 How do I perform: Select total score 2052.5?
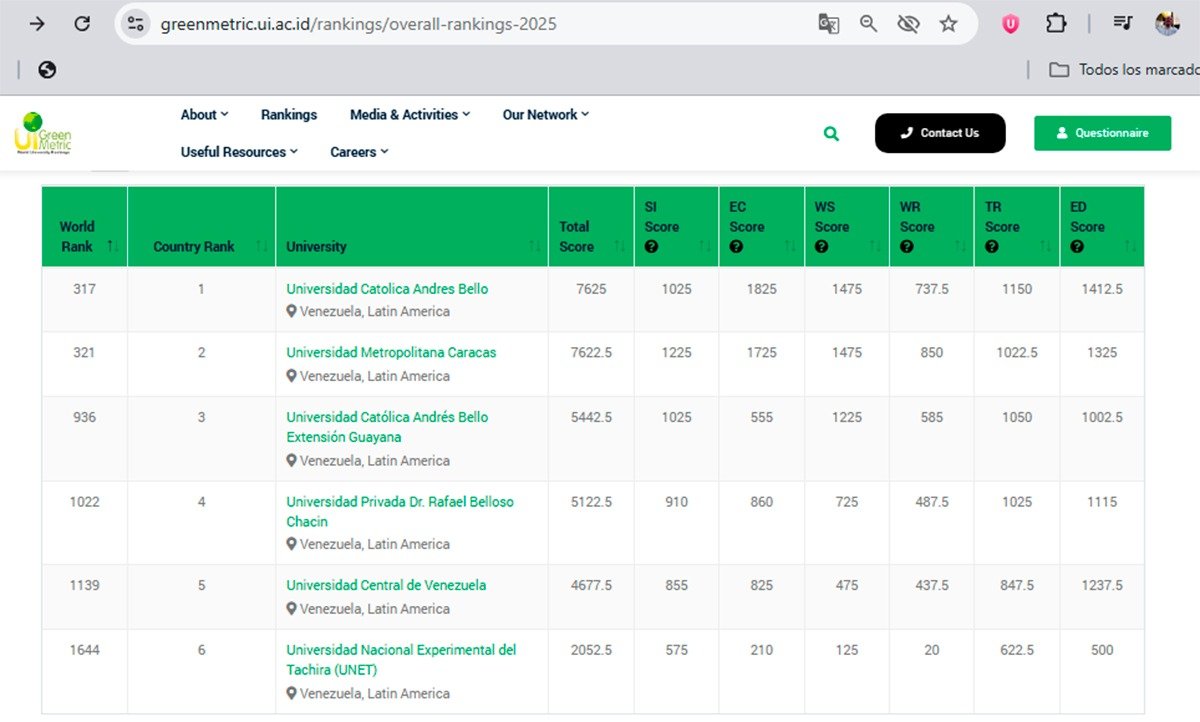[591, 650]
